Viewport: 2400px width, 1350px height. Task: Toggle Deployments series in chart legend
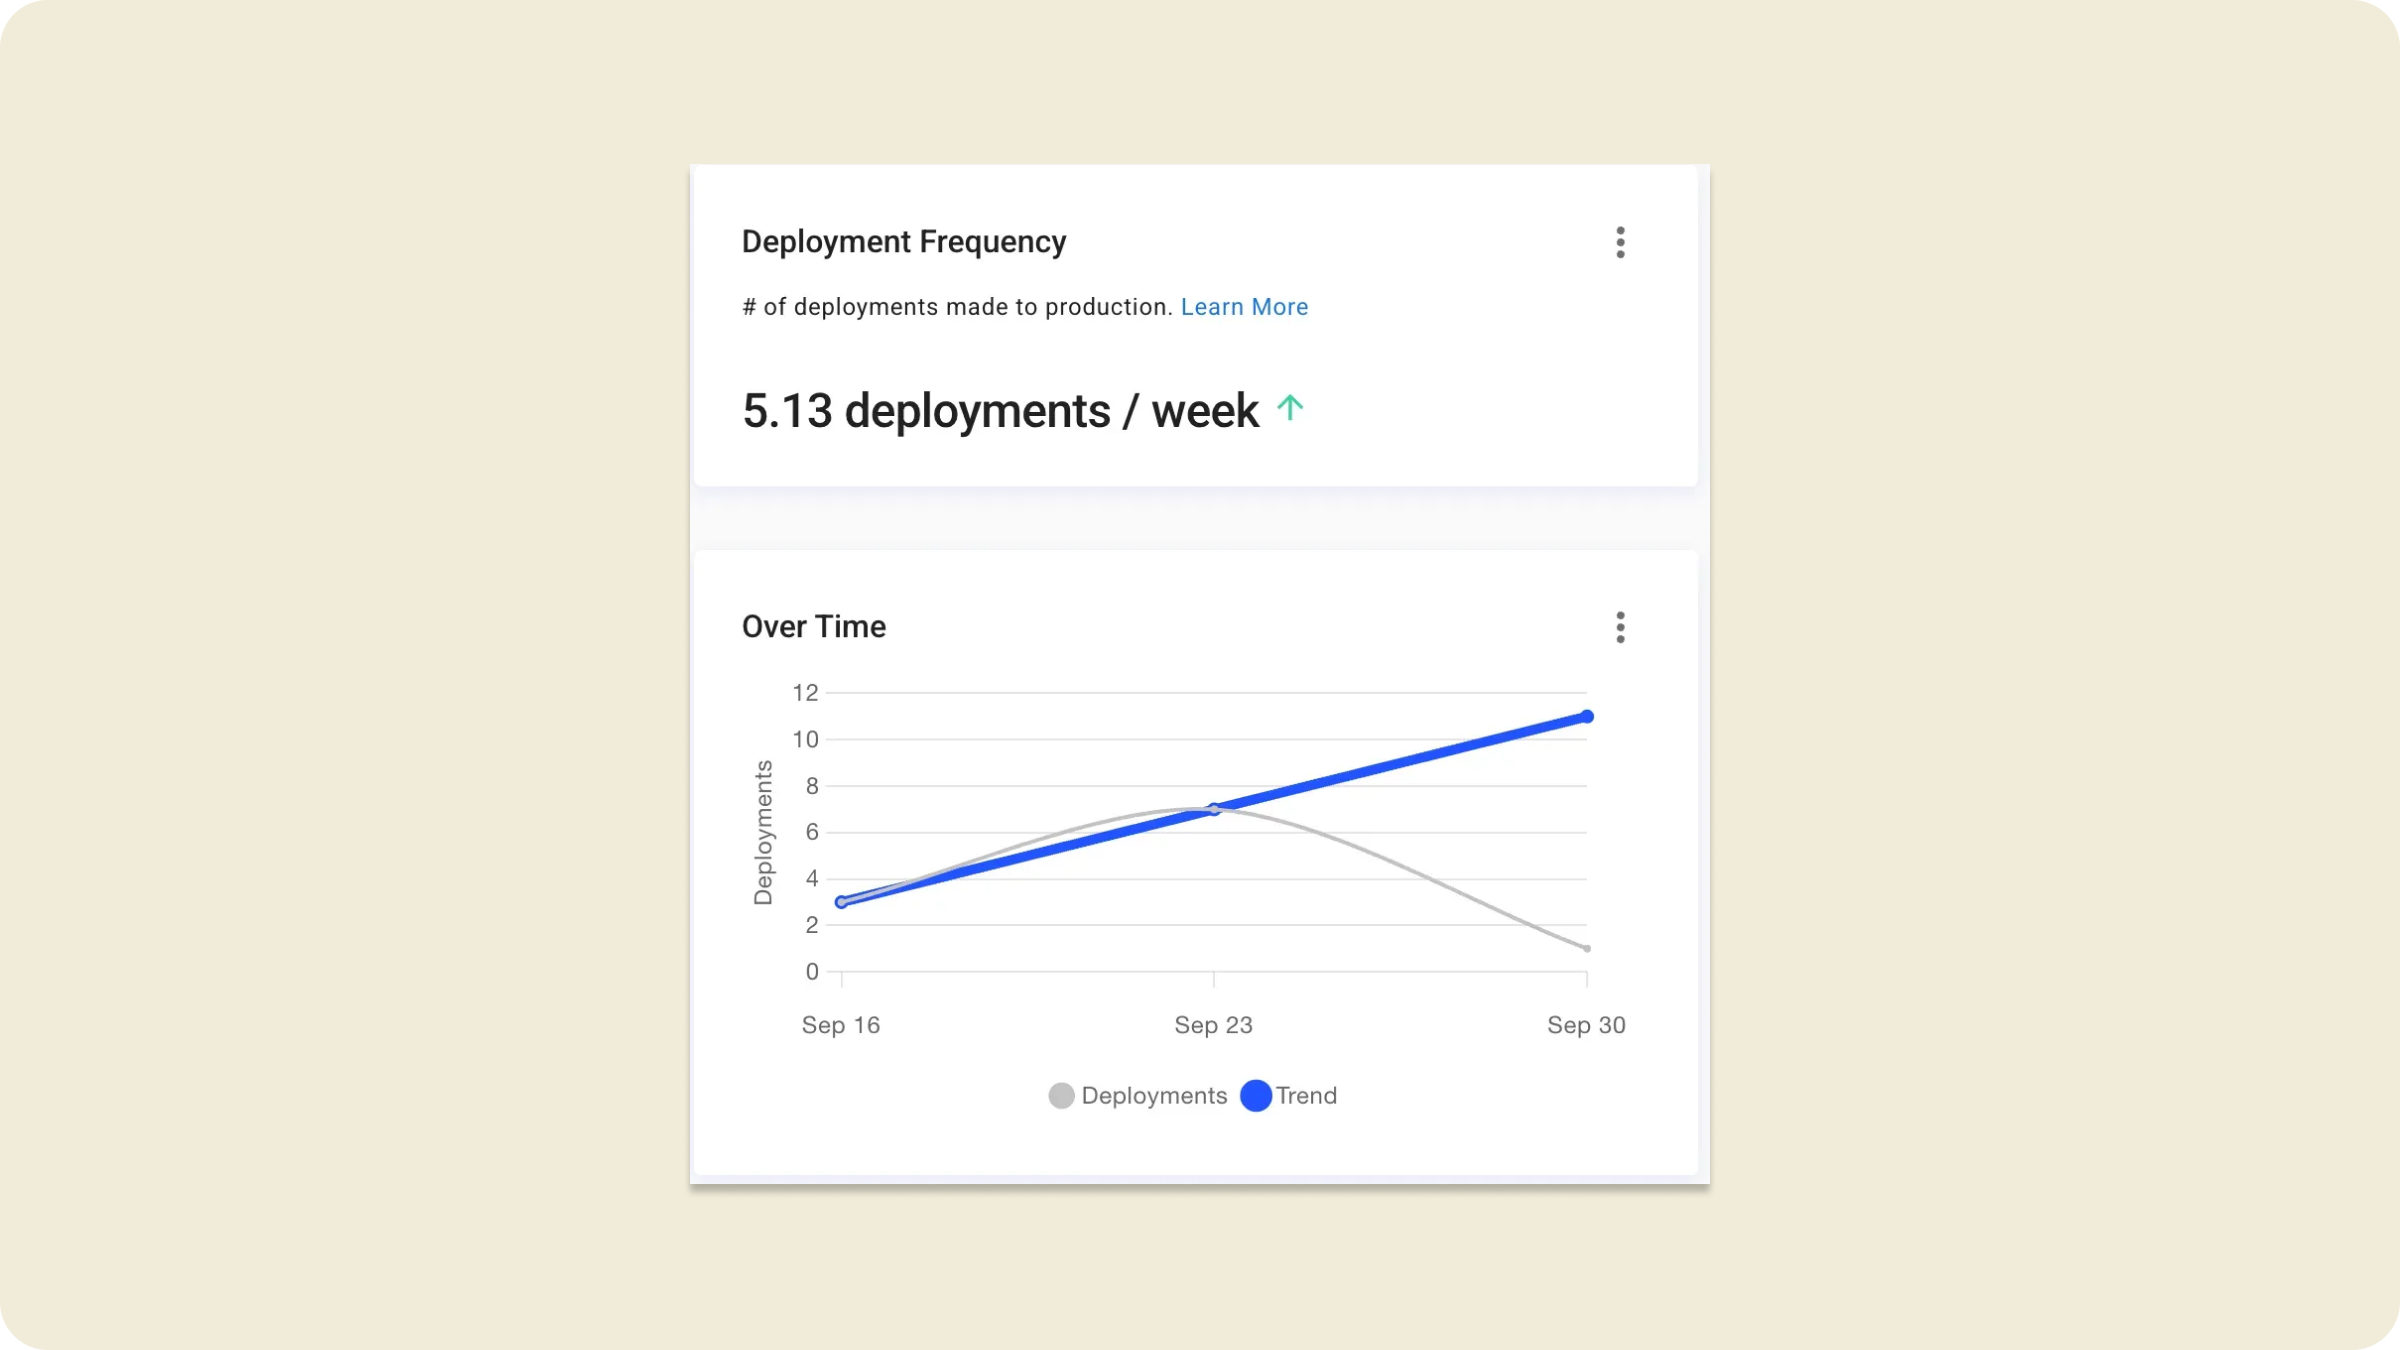tap(1153, 1095)
